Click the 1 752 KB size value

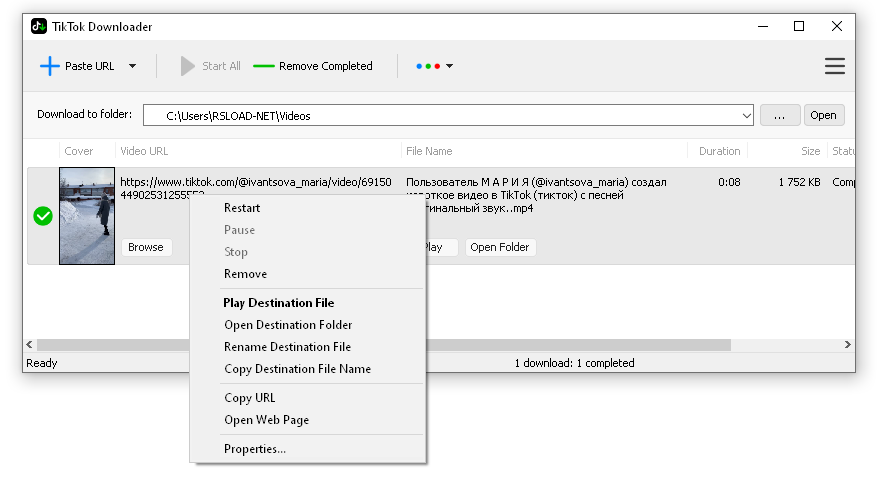point(799,182)
